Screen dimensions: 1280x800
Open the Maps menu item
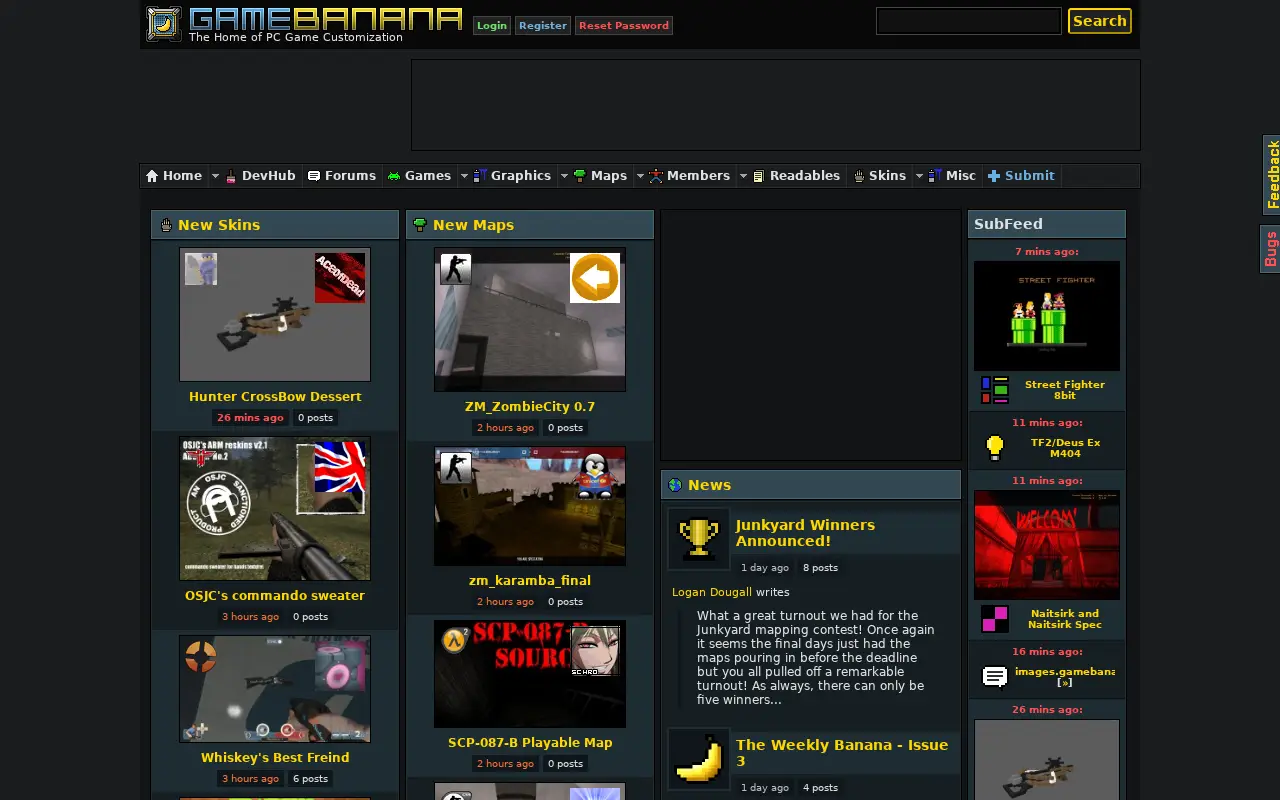tap(600, 176)
